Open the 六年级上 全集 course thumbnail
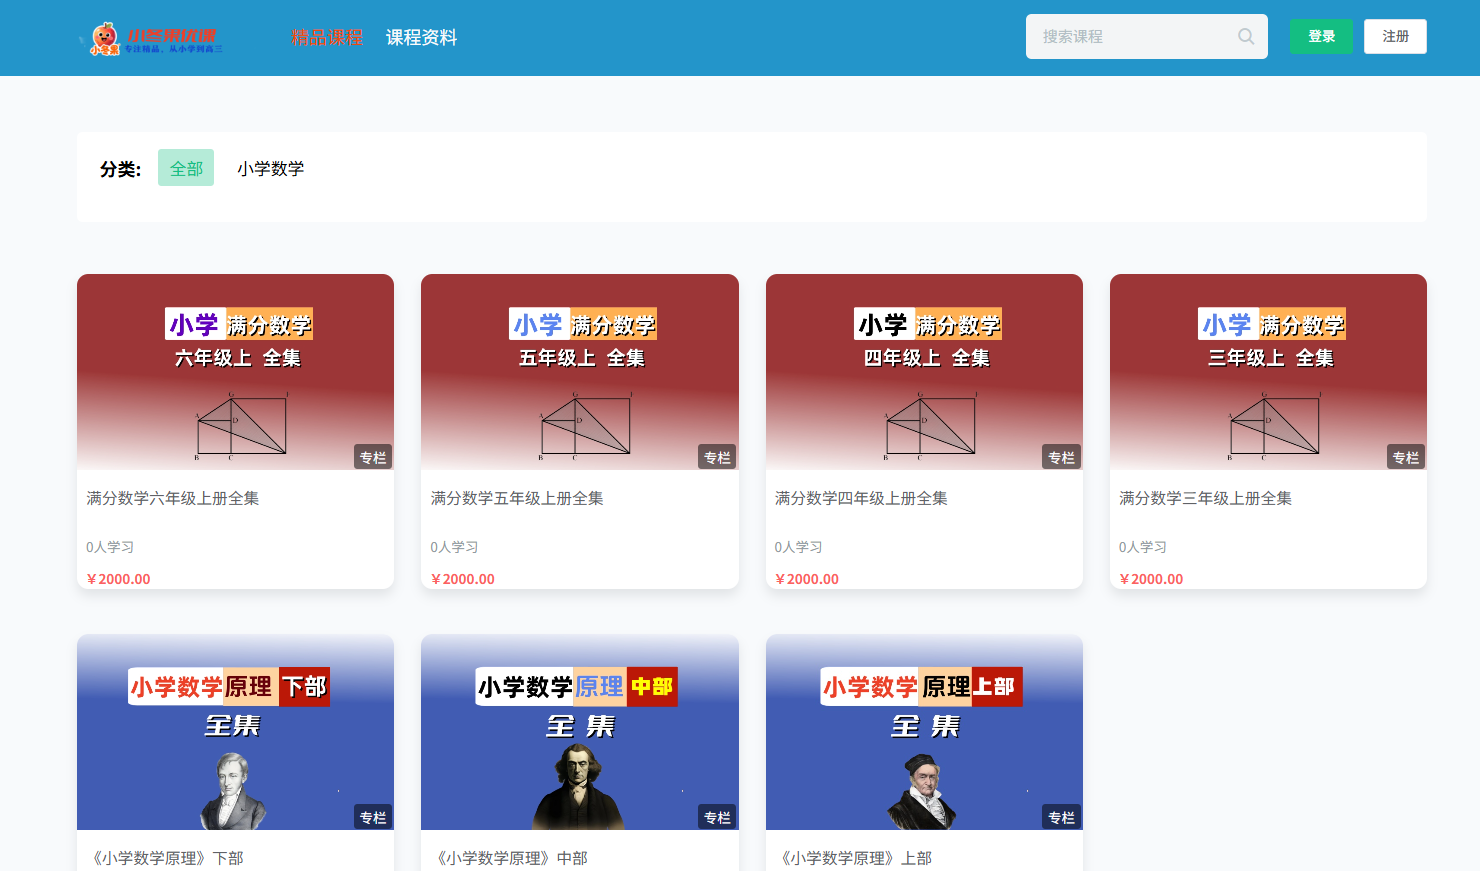Image resolution: width=1480 pixels, height=871 pixels. coord(235,372)
